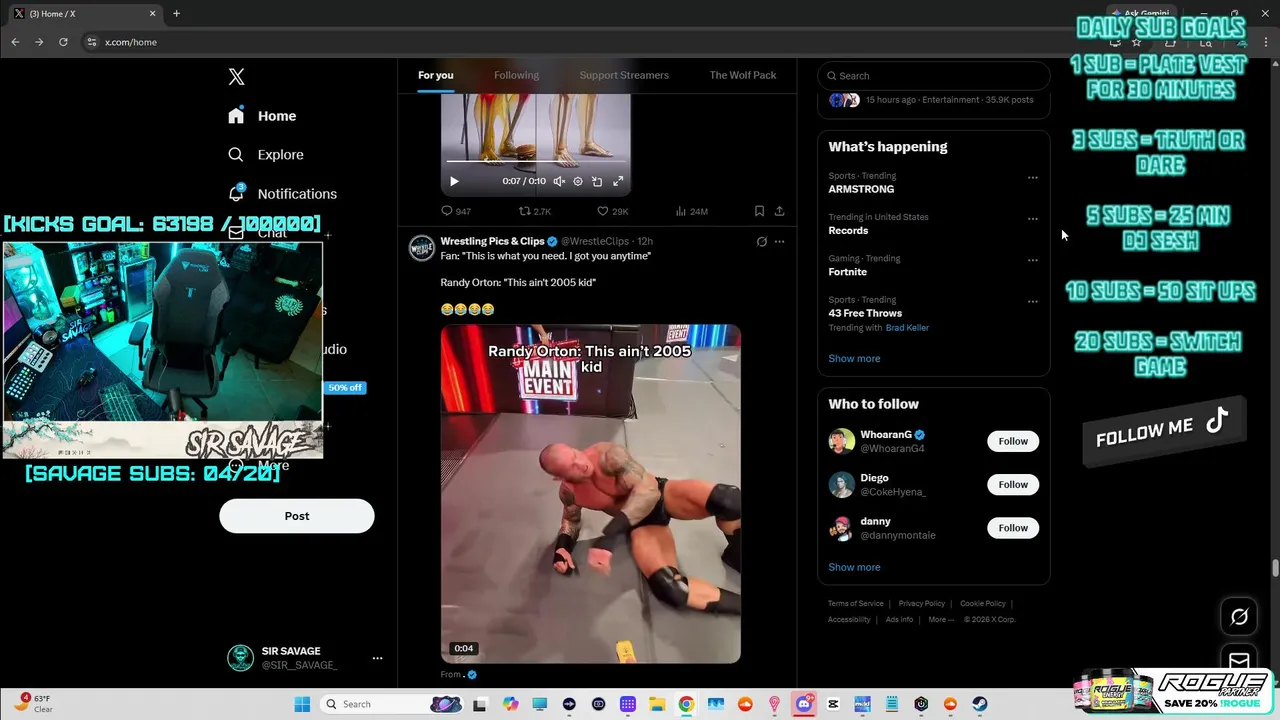The width and height of the screenshot is (1280, 720).
Task: Click the Windows taskbar search box
Action: pyautogui.click(x=392, y=704)
